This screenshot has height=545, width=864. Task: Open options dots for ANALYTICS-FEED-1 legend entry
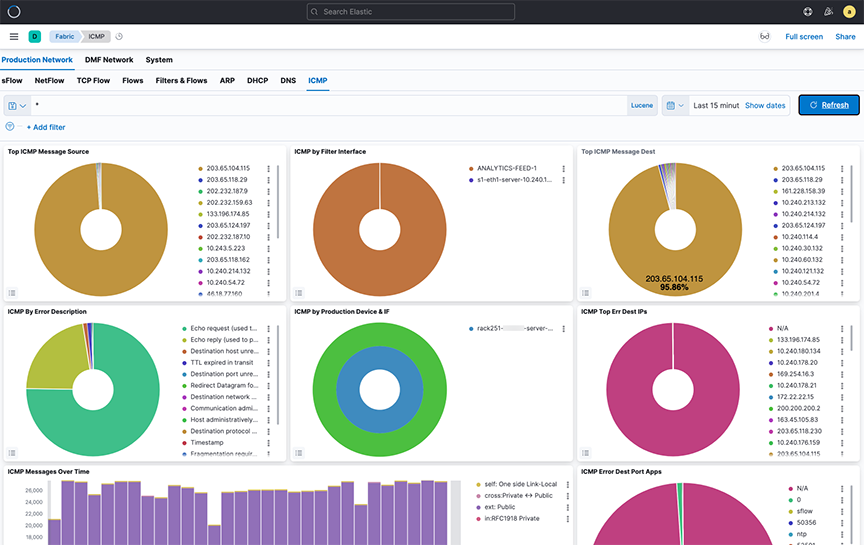coord(563,169)
